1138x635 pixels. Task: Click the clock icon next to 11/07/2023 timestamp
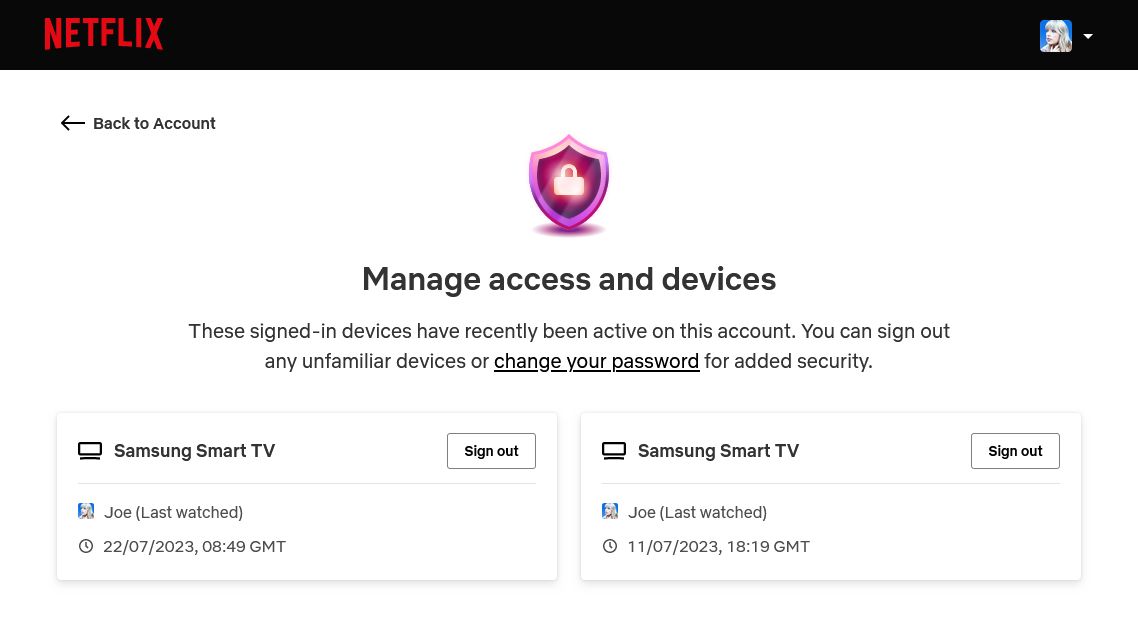point(610,546)
